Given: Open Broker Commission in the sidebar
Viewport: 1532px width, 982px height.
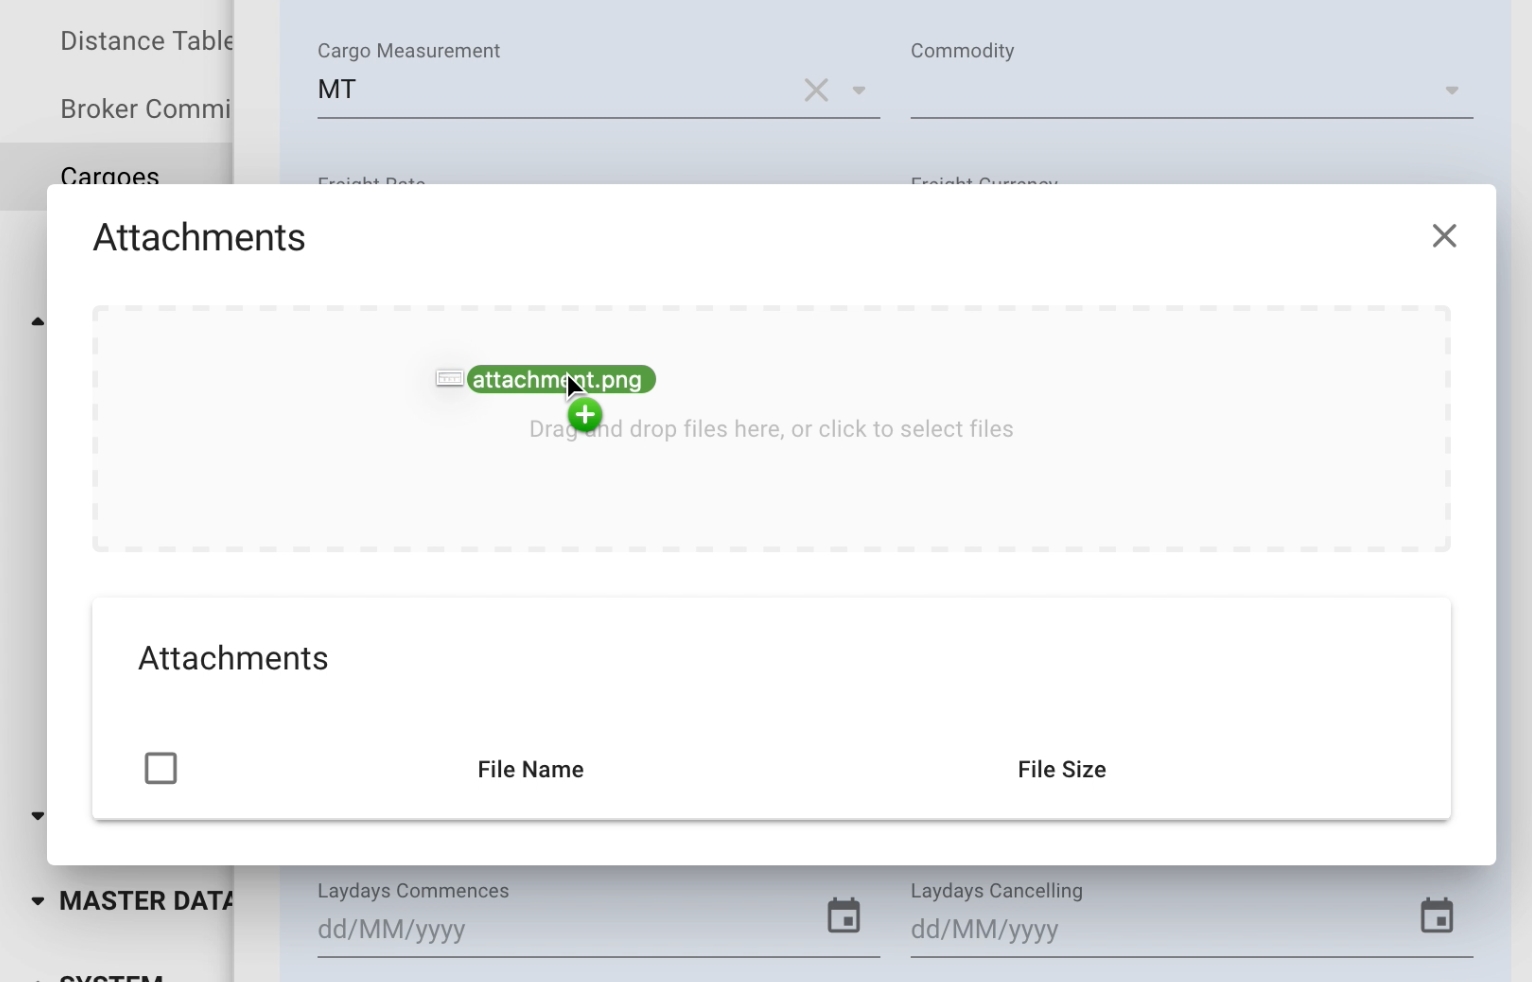Looking at the screenshot, I should pyautogui.click(x=146, y=109).
